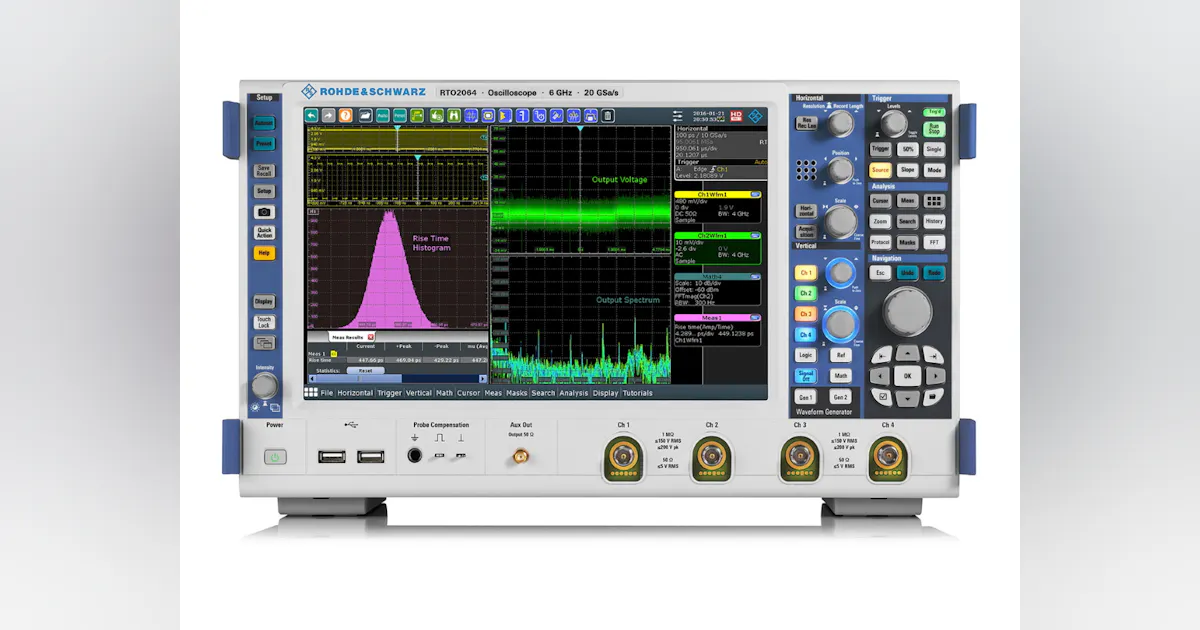1200x630 pixels.
Task: Open the menu grid icon left of File
Action: 311,393
